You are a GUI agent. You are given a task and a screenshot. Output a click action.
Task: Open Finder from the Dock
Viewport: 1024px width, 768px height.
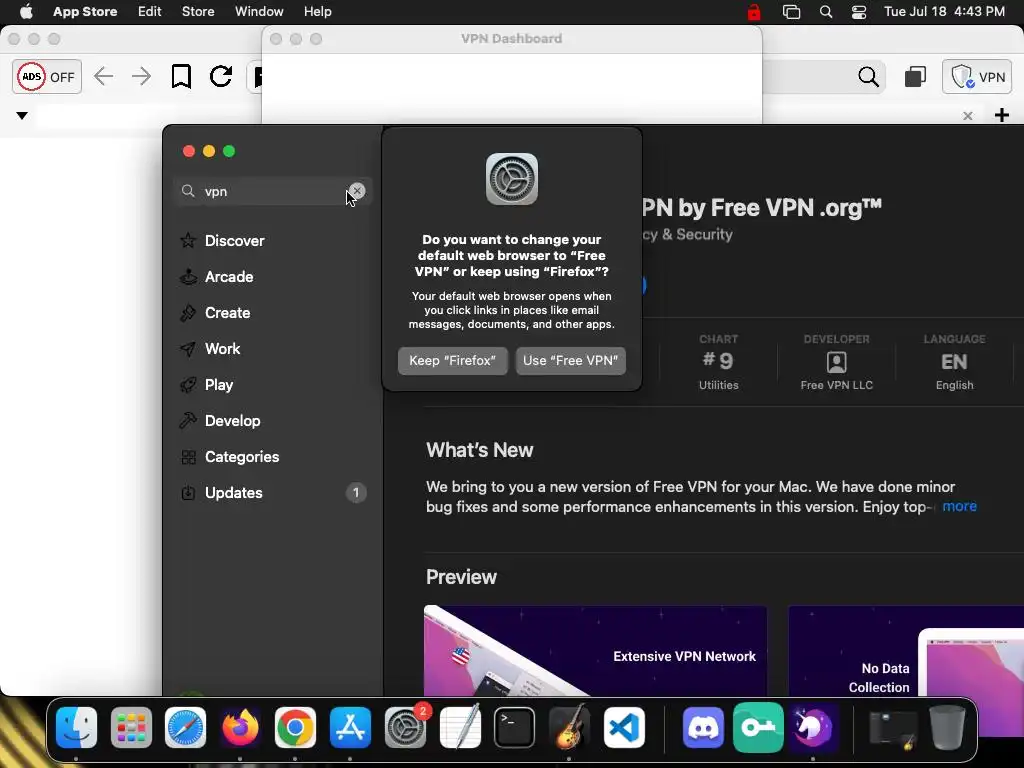tap(76, 727)
